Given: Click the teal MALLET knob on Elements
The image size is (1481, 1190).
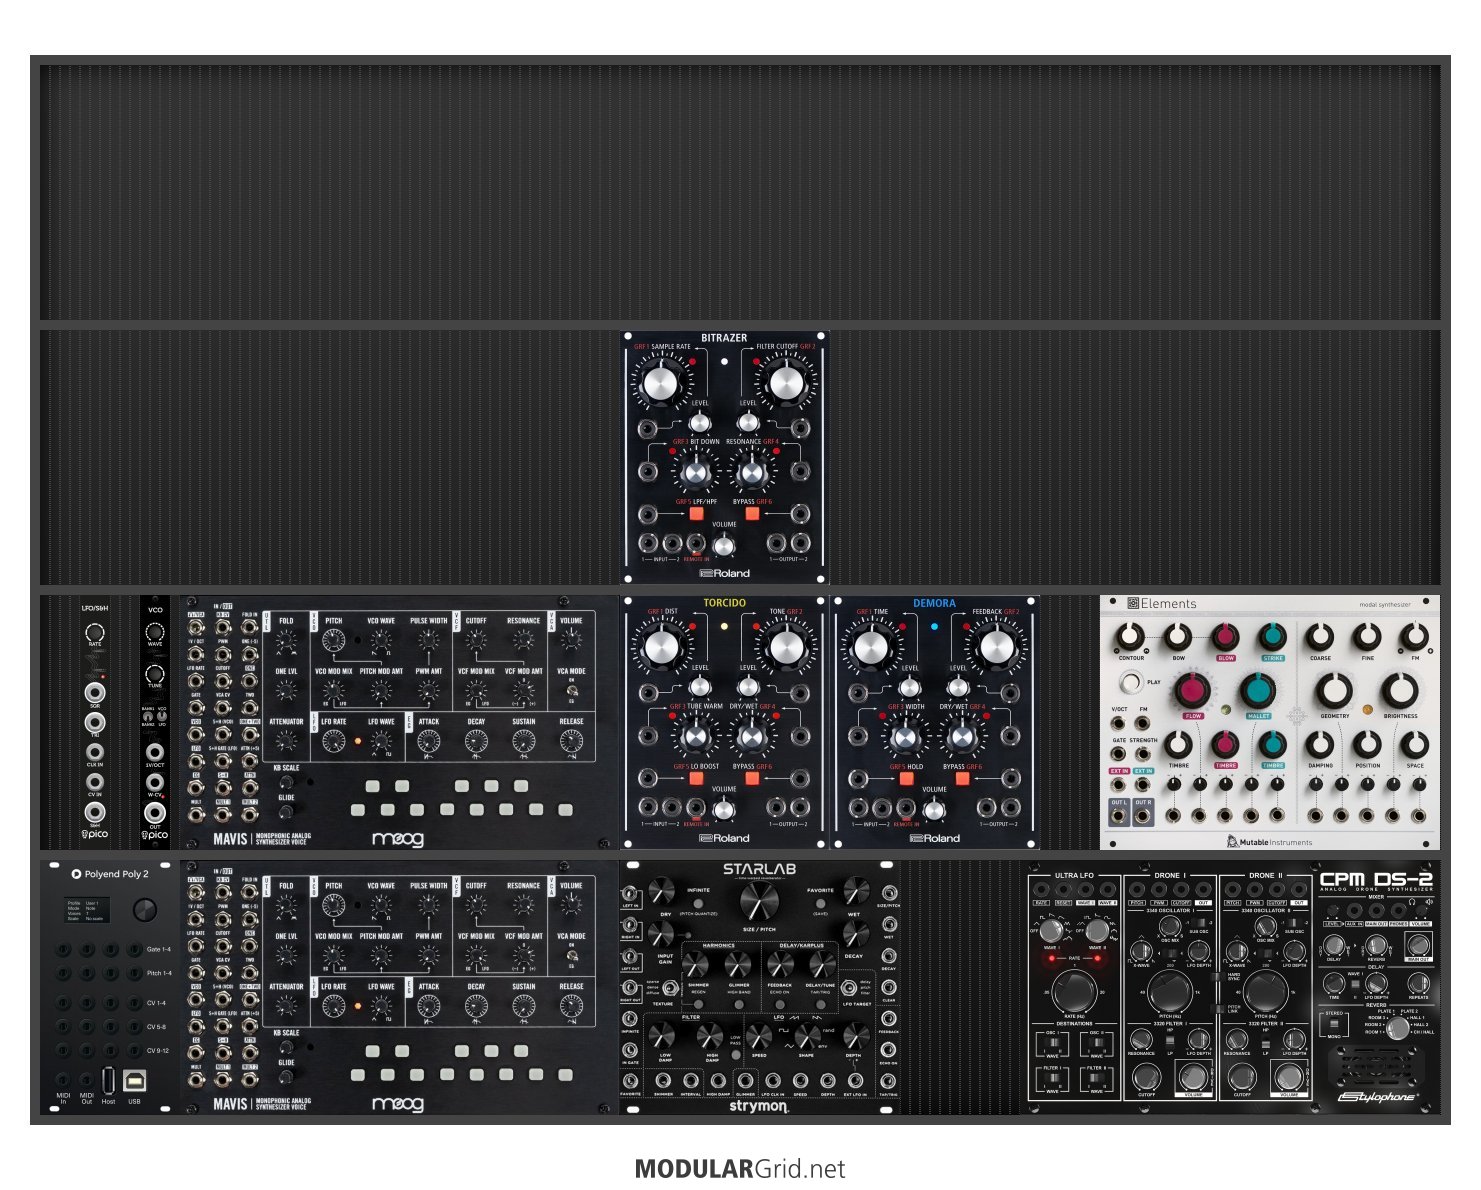Looking at the screenshot, I should pyautogui.click(x=1258, y=691).
